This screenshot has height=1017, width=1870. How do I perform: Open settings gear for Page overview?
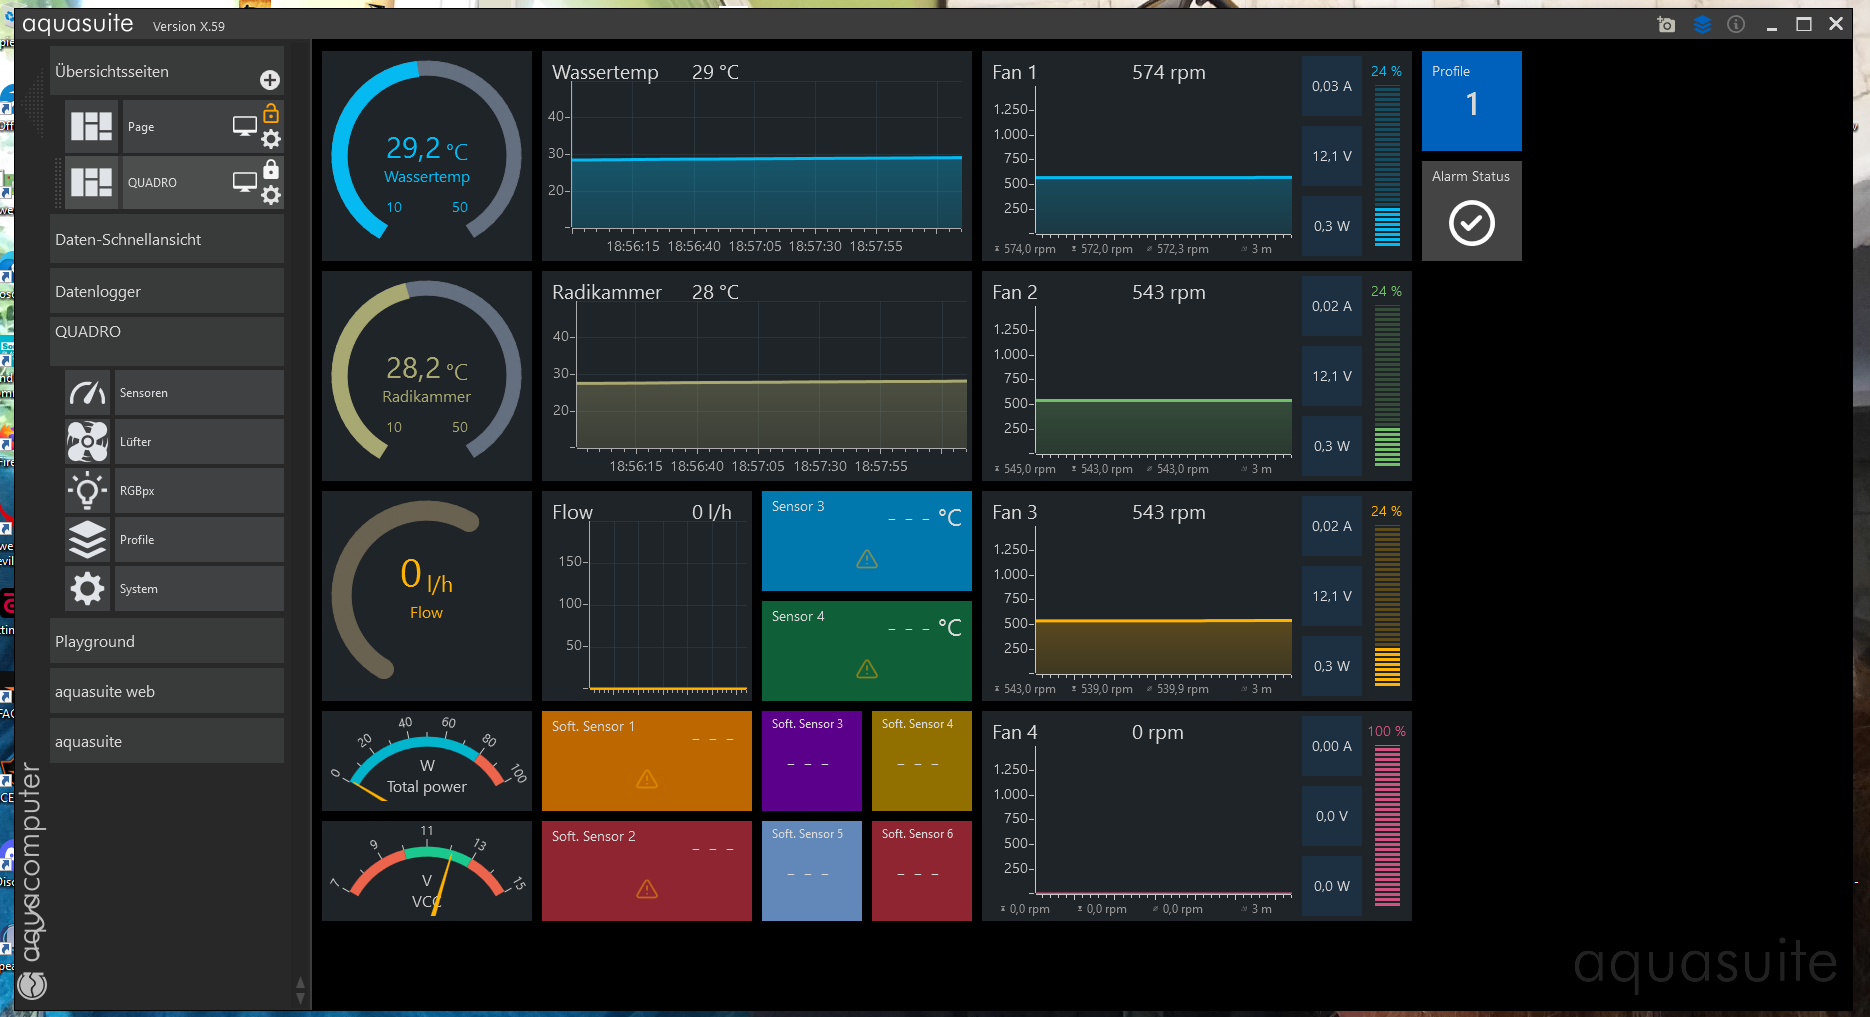tap(271, 139)
